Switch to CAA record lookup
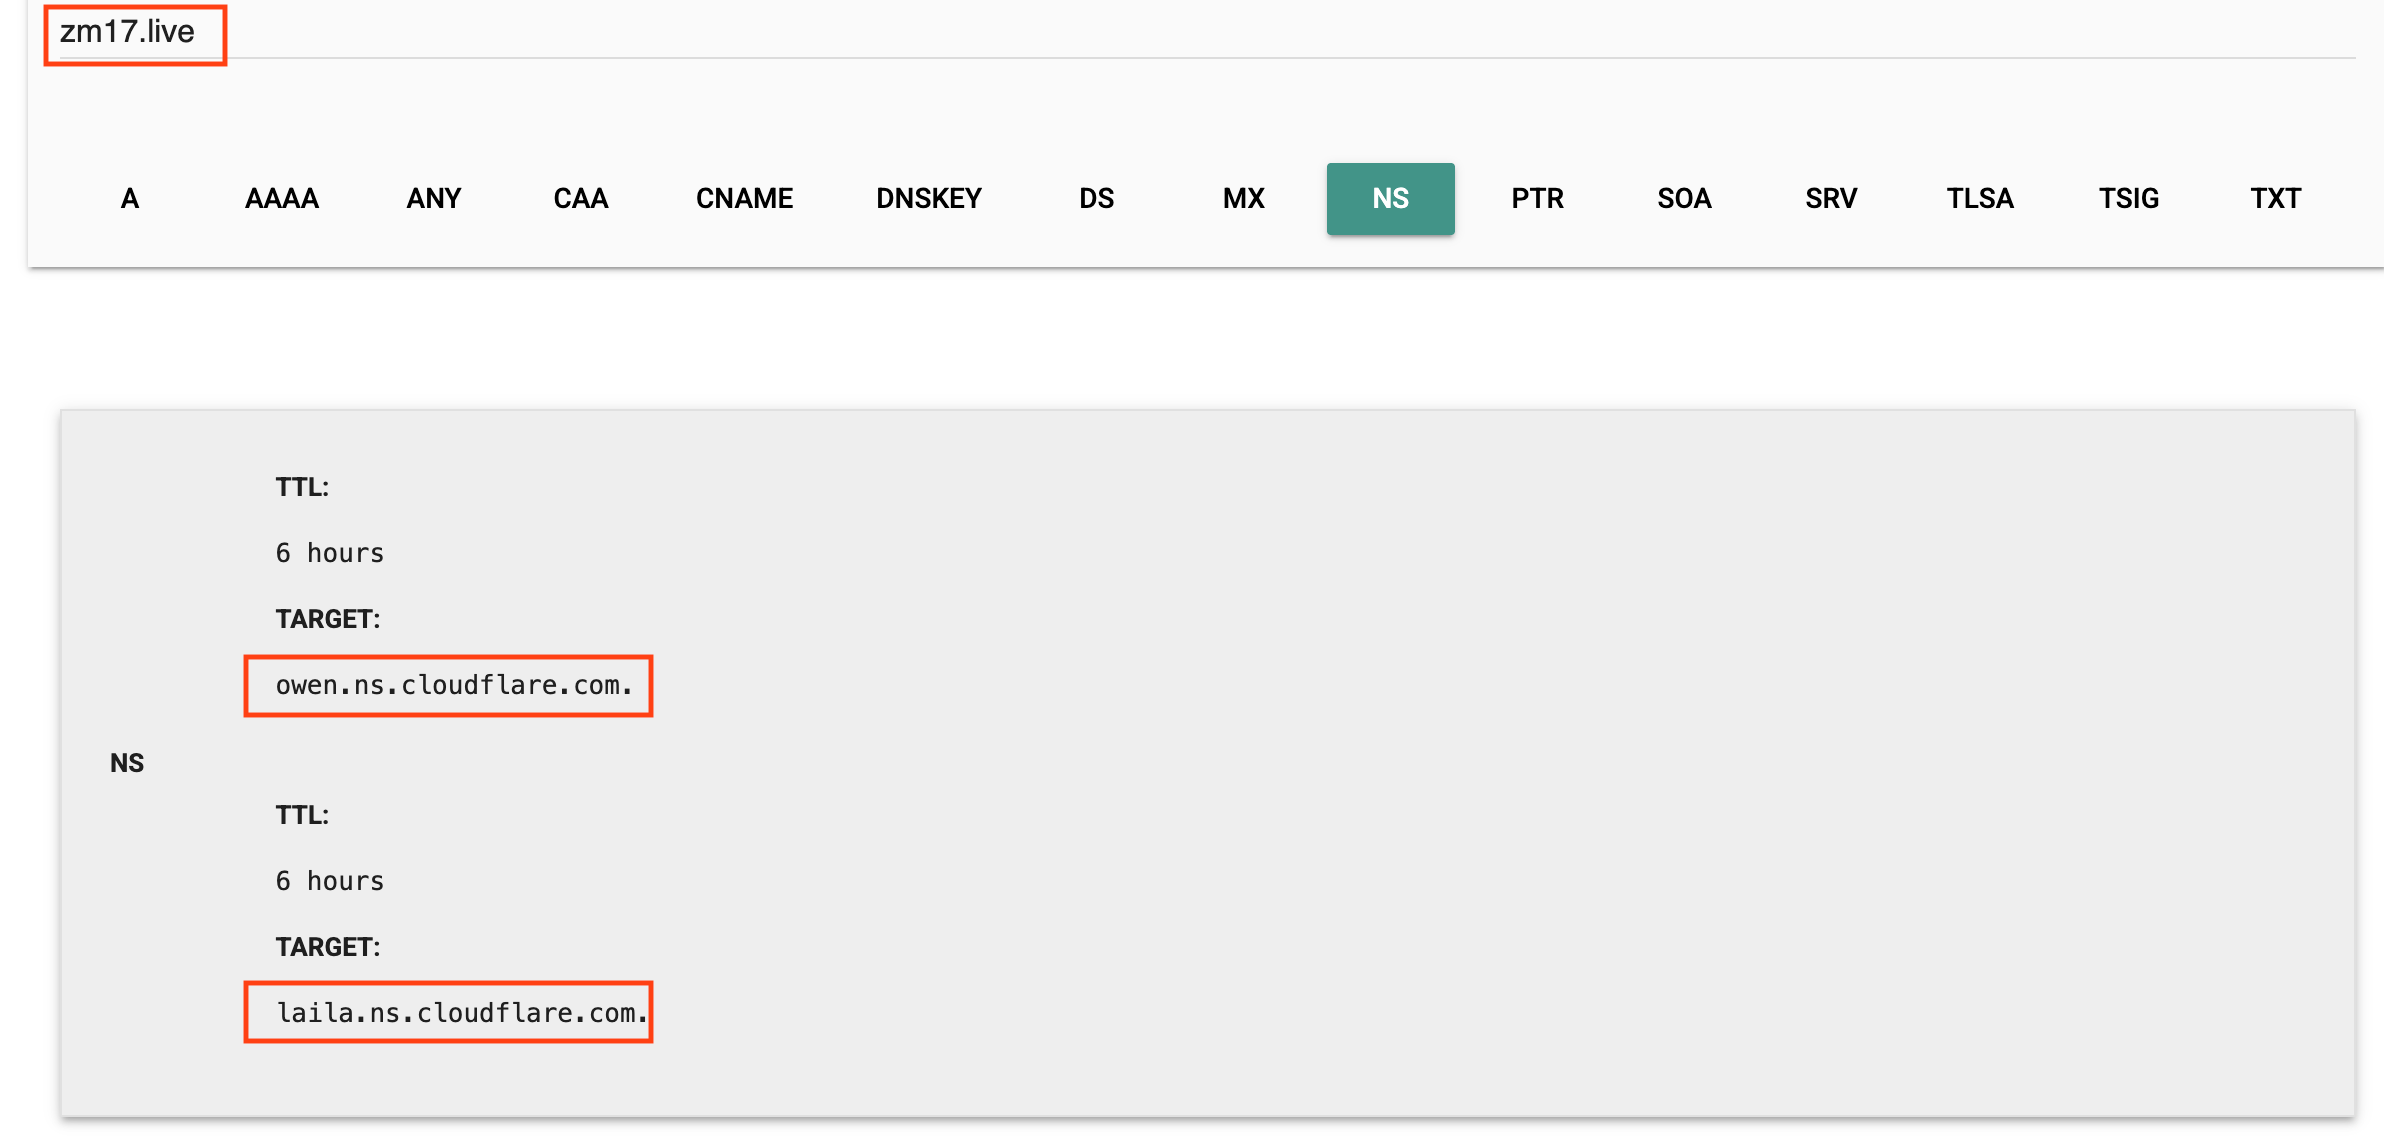This screenshot has width=2384, height=1142. pyautogui.click(x=580, y=198)
